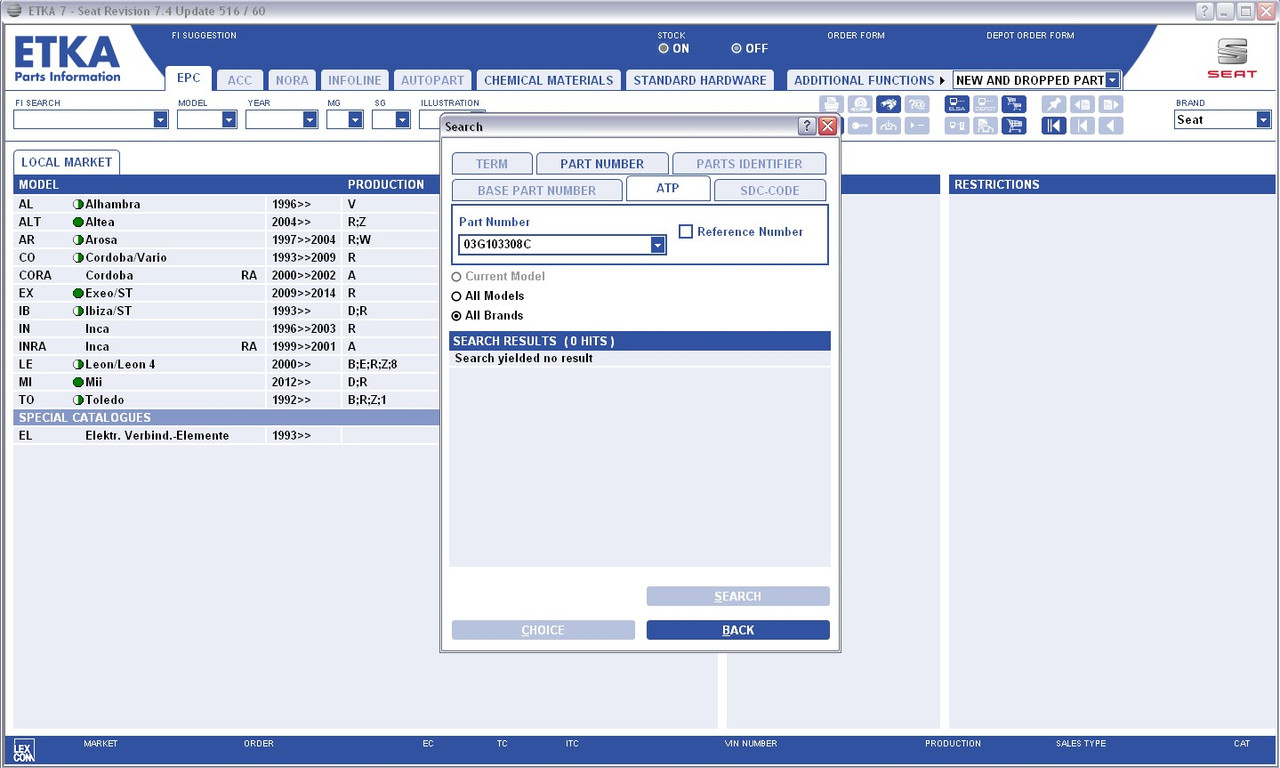The height and width of the screenshot is (768, 1280).
Task: Open the FI Search dropdown
Action: [160, 119]
